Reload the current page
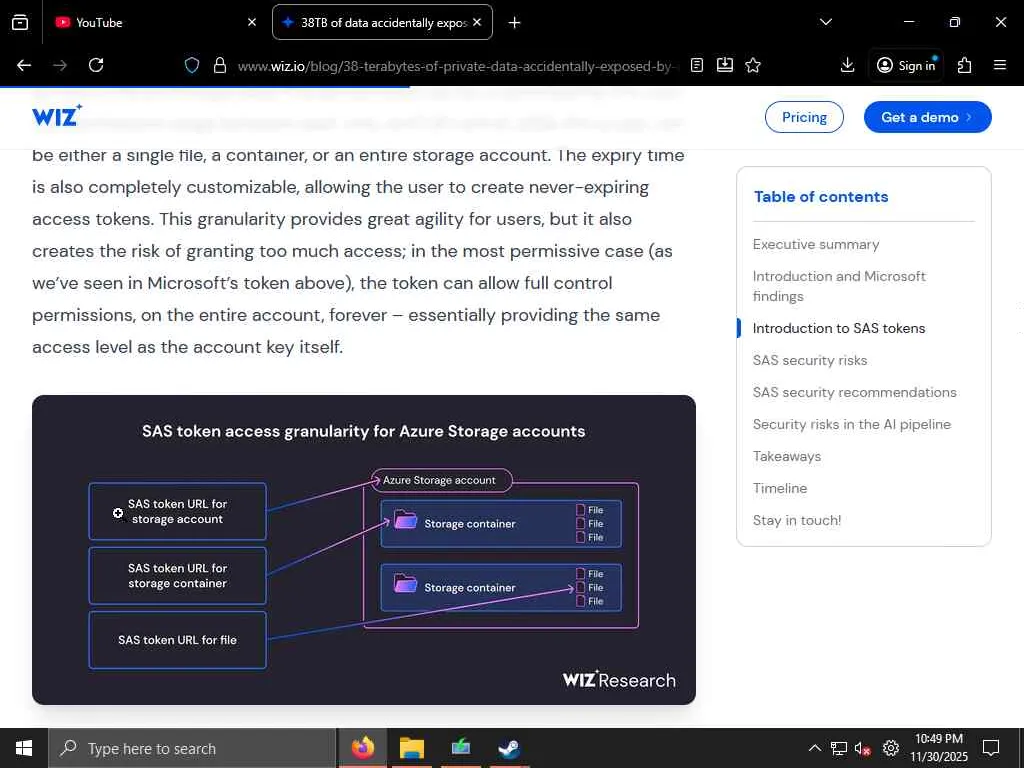This screenshot has height=768, width=1024. pyautogui.click(x=96, y=65)
